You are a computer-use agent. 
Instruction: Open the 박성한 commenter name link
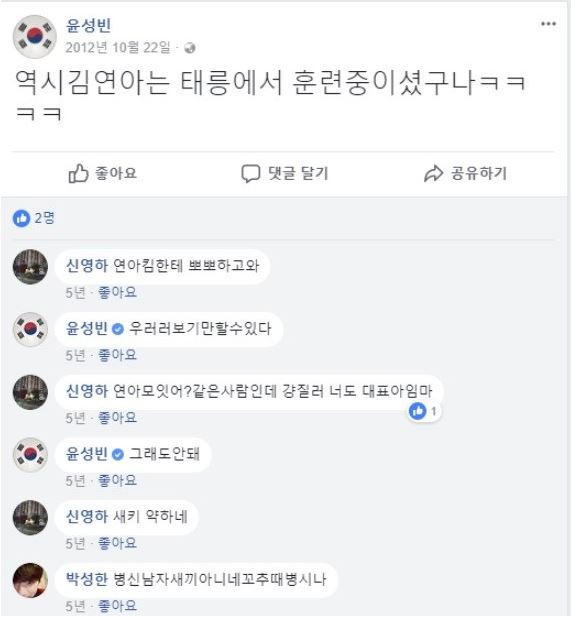click(86, 579)
